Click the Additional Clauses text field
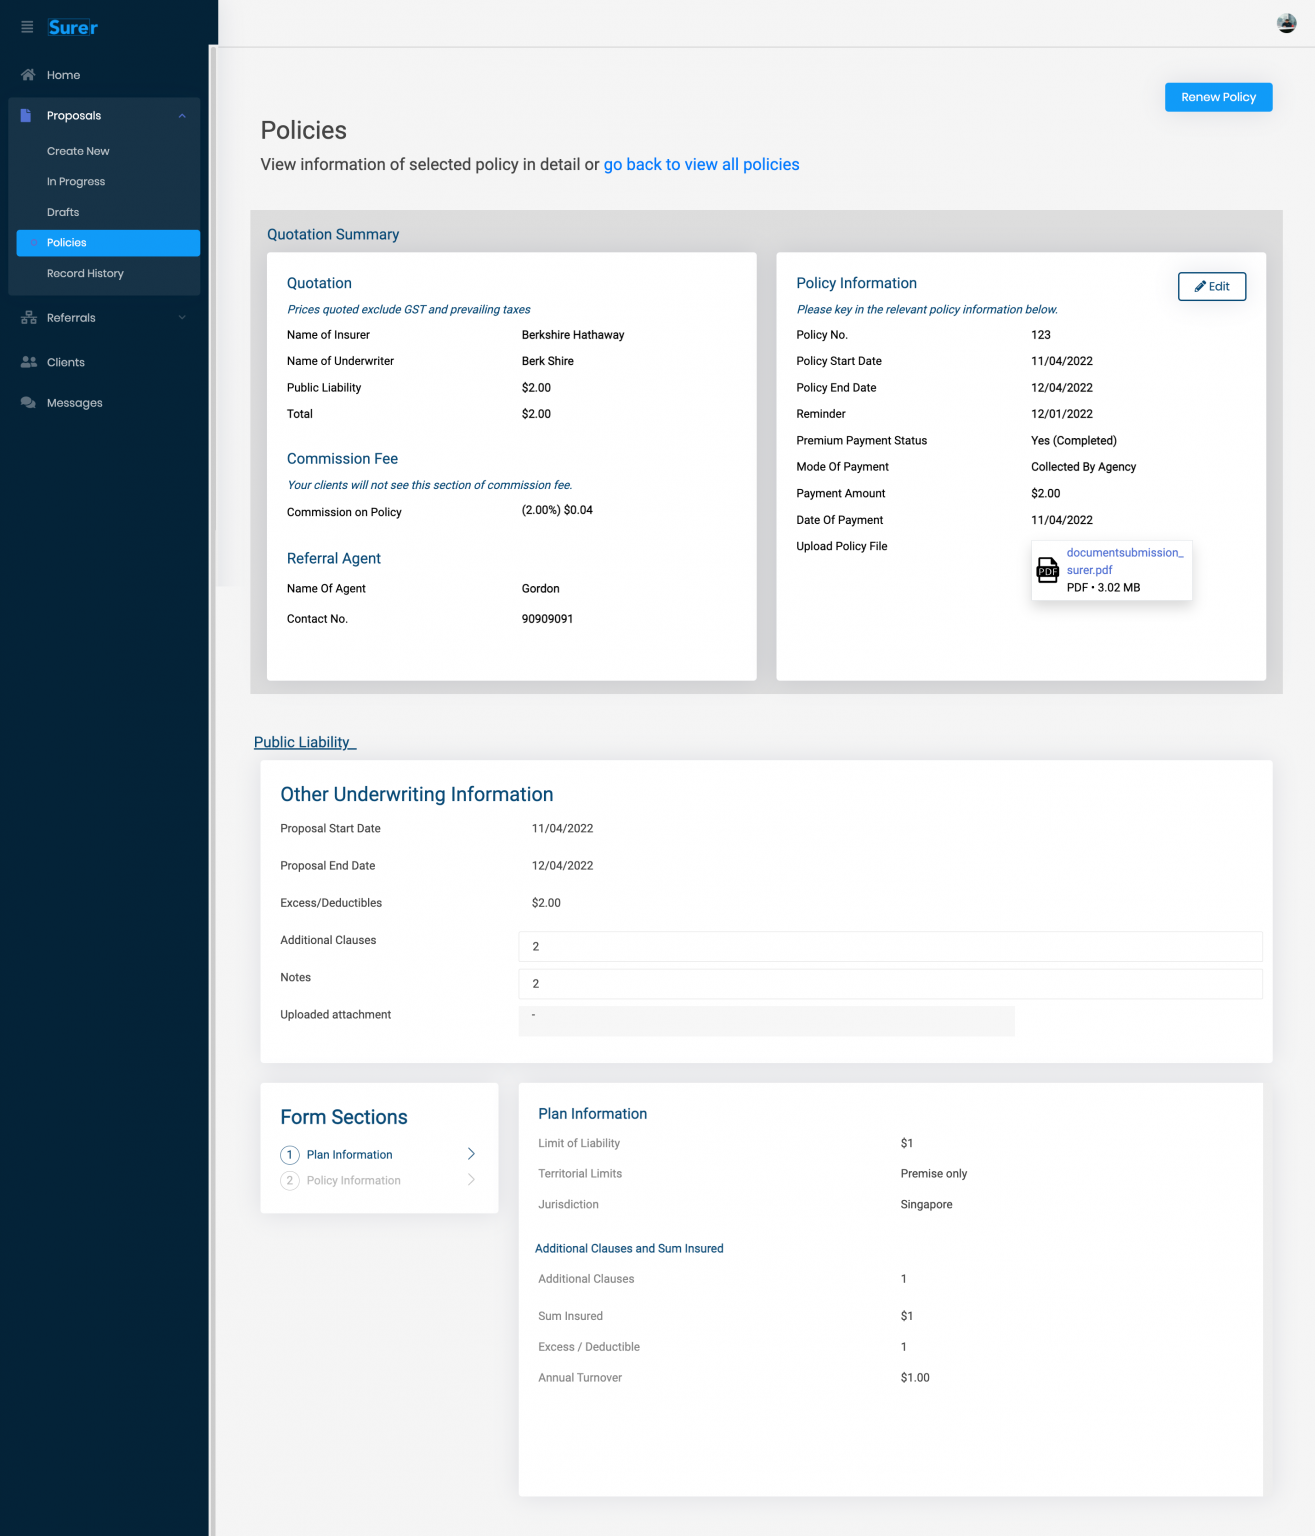This screenshot has height=1536, width=1315. [x=889, y=946]
